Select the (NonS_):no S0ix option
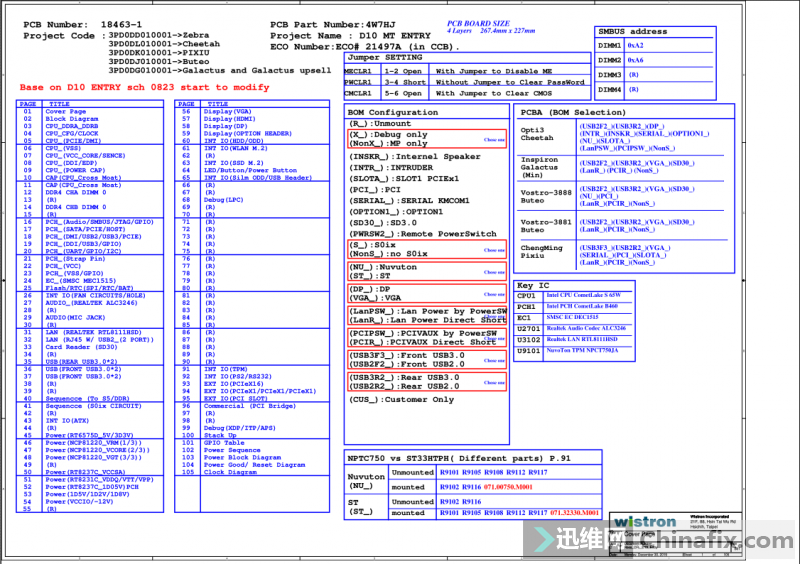 click(x=388, y=254)
